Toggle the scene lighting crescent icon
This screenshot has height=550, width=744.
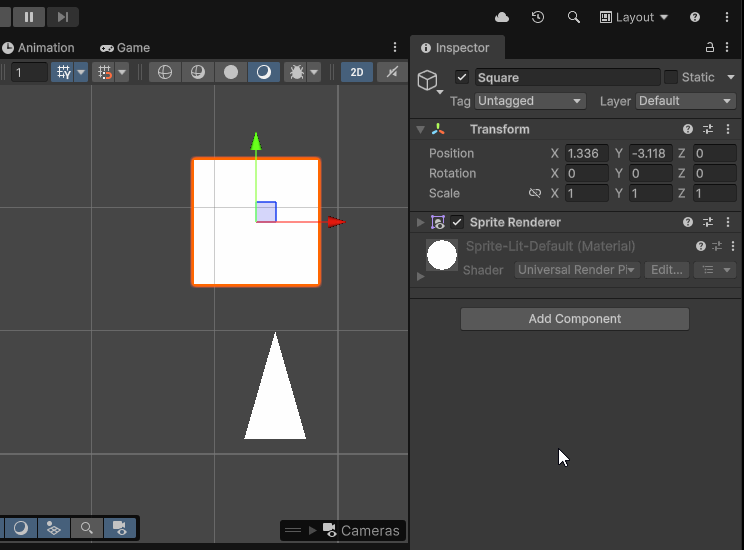(264, 73)
